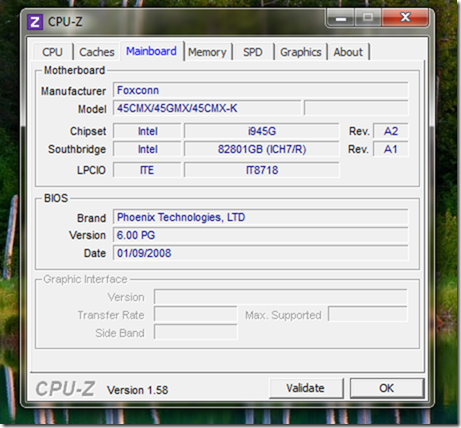Switch to the Graphics tab
Image resolution: width=461 pixels, height=428 pixels.
coord(301,52)
